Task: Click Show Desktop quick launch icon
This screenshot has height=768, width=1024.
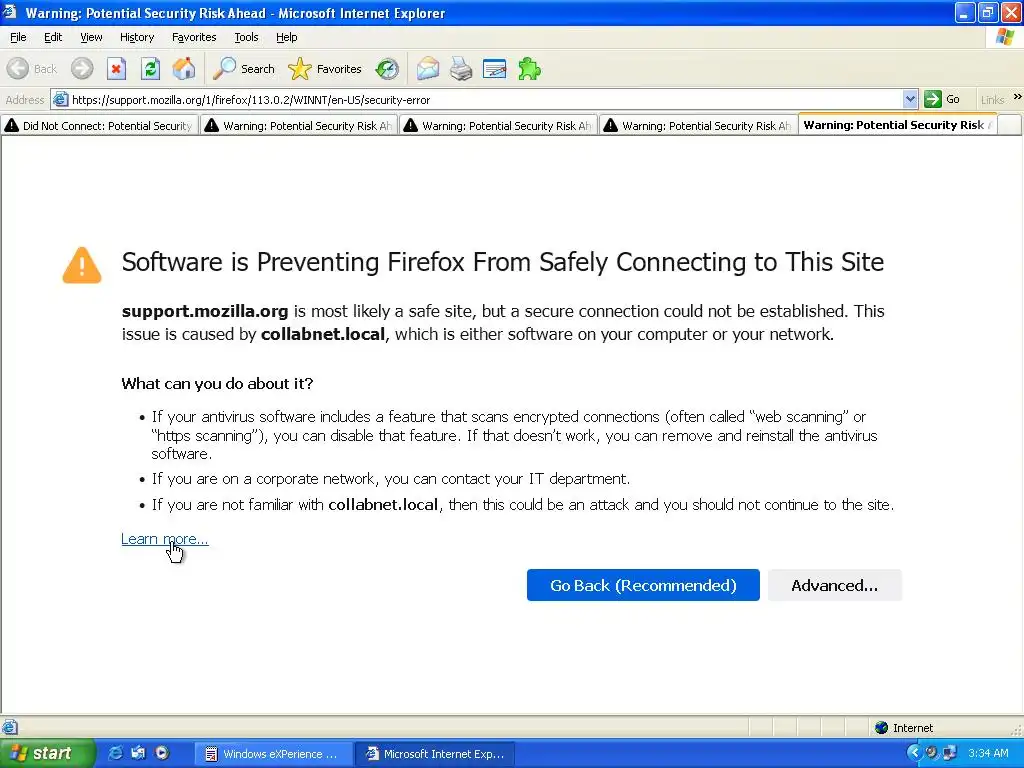Action: click(138, 753)
